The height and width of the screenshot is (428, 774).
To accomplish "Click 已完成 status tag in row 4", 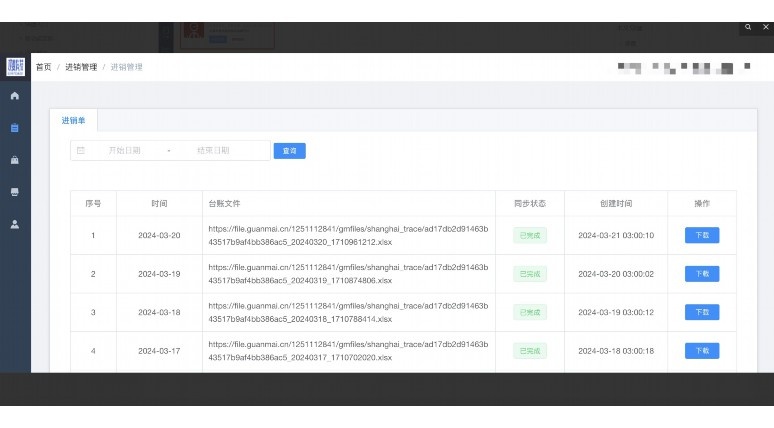I will (530, 351).
